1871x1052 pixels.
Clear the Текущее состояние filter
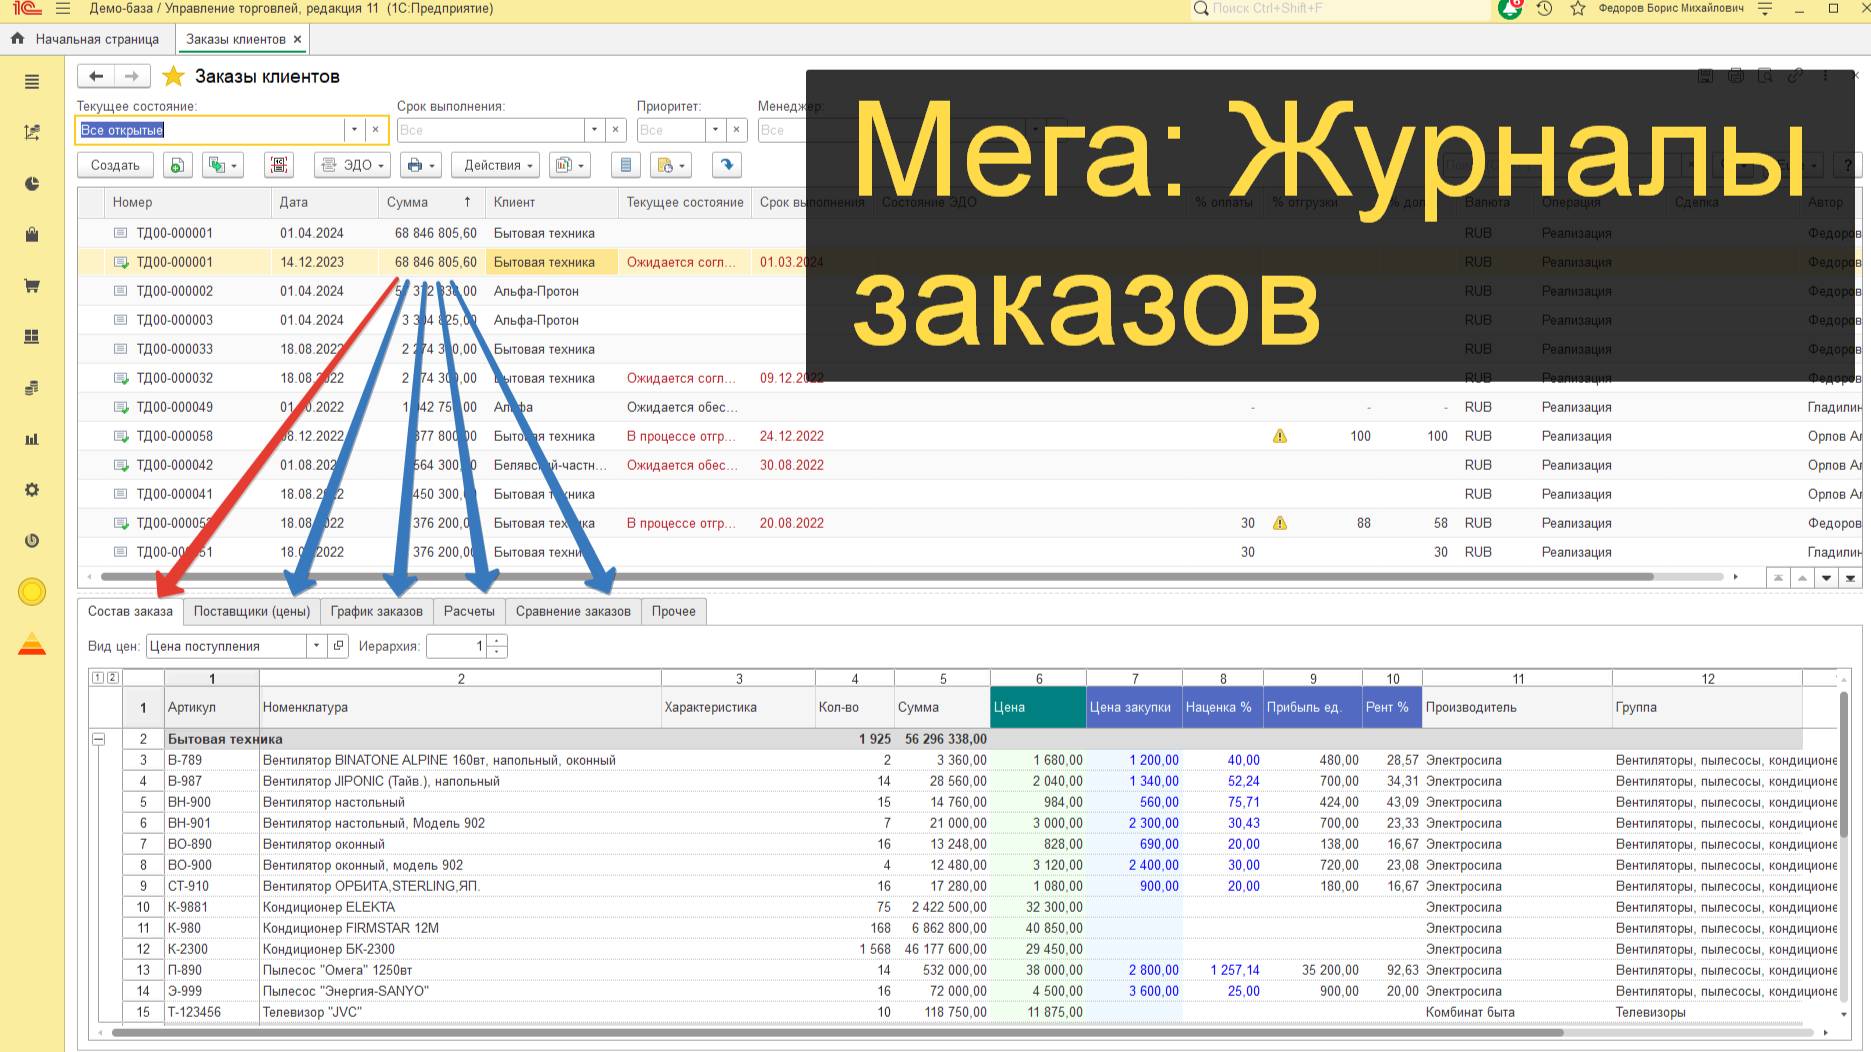tap(376, 130)
